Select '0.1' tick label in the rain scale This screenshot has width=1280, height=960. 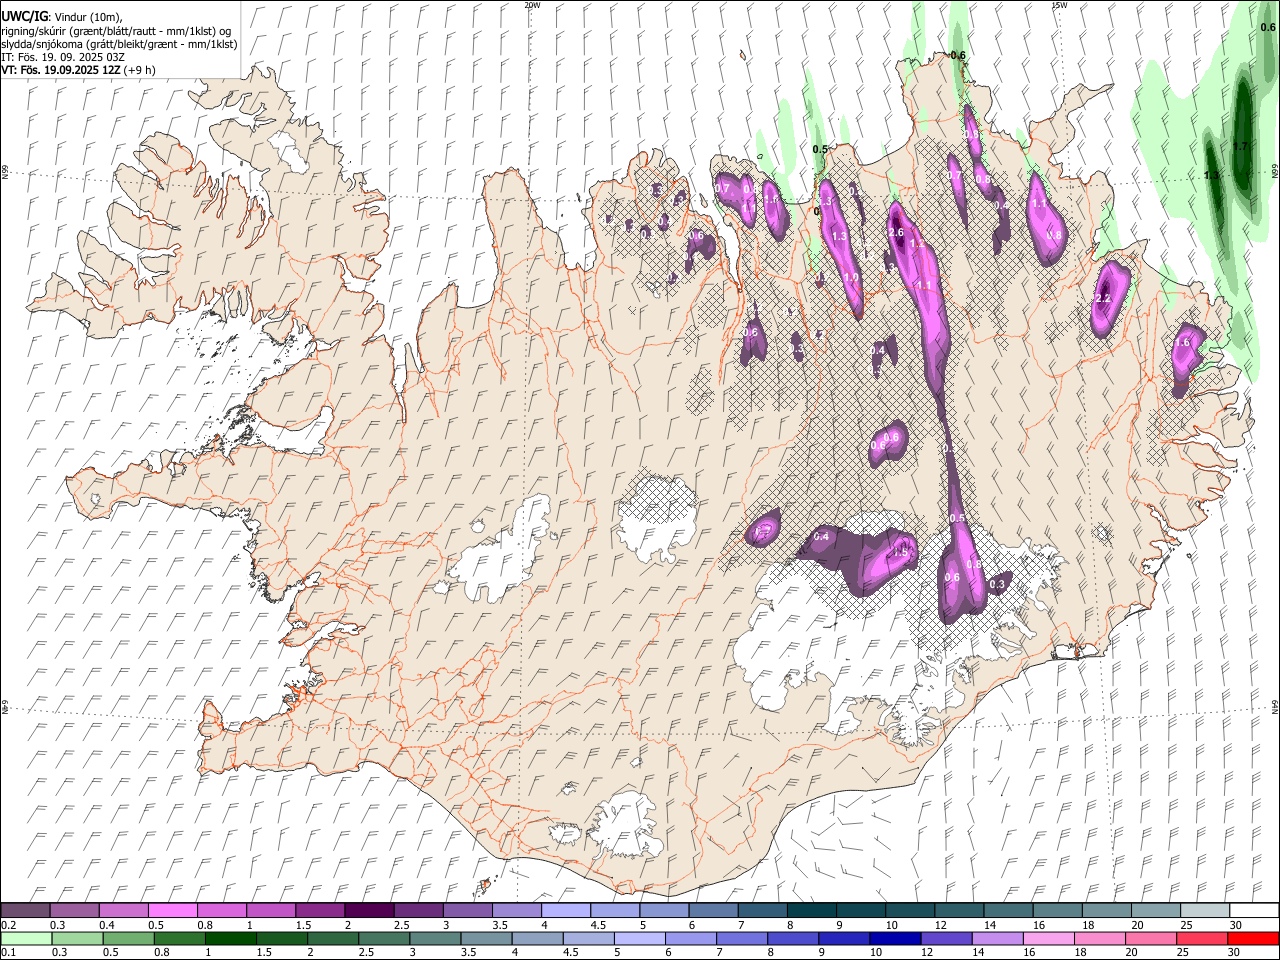tap(9, 953)
